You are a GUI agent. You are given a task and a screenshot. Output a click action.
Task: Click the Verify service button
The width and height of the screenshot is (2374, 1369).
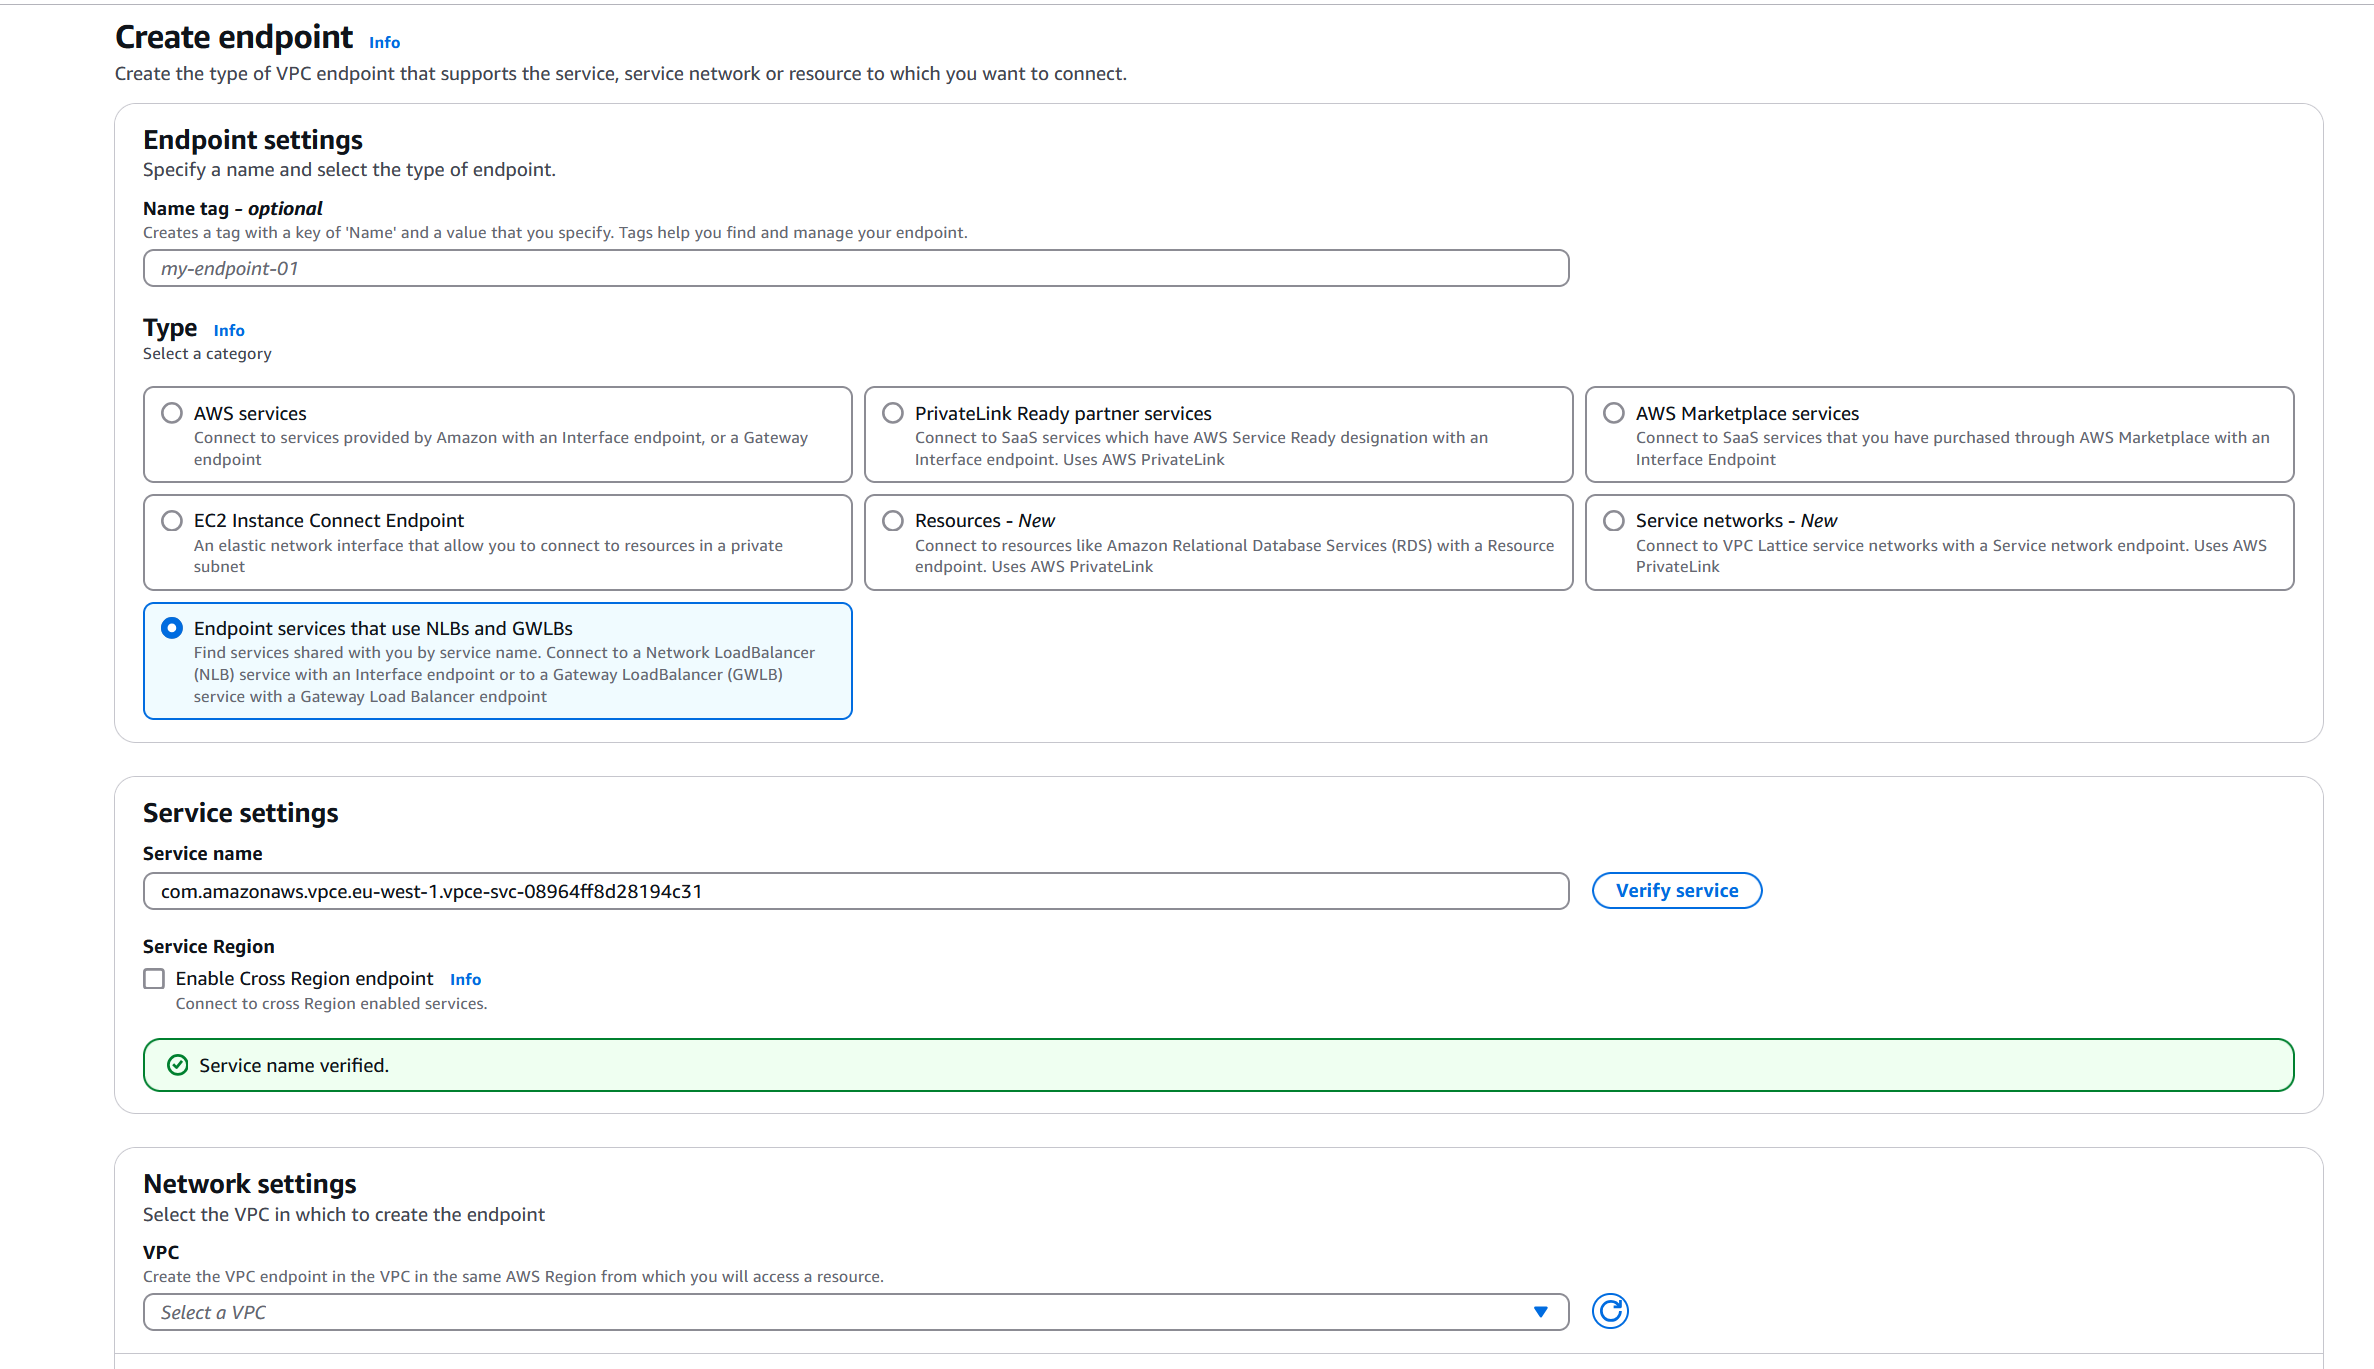1677,891
